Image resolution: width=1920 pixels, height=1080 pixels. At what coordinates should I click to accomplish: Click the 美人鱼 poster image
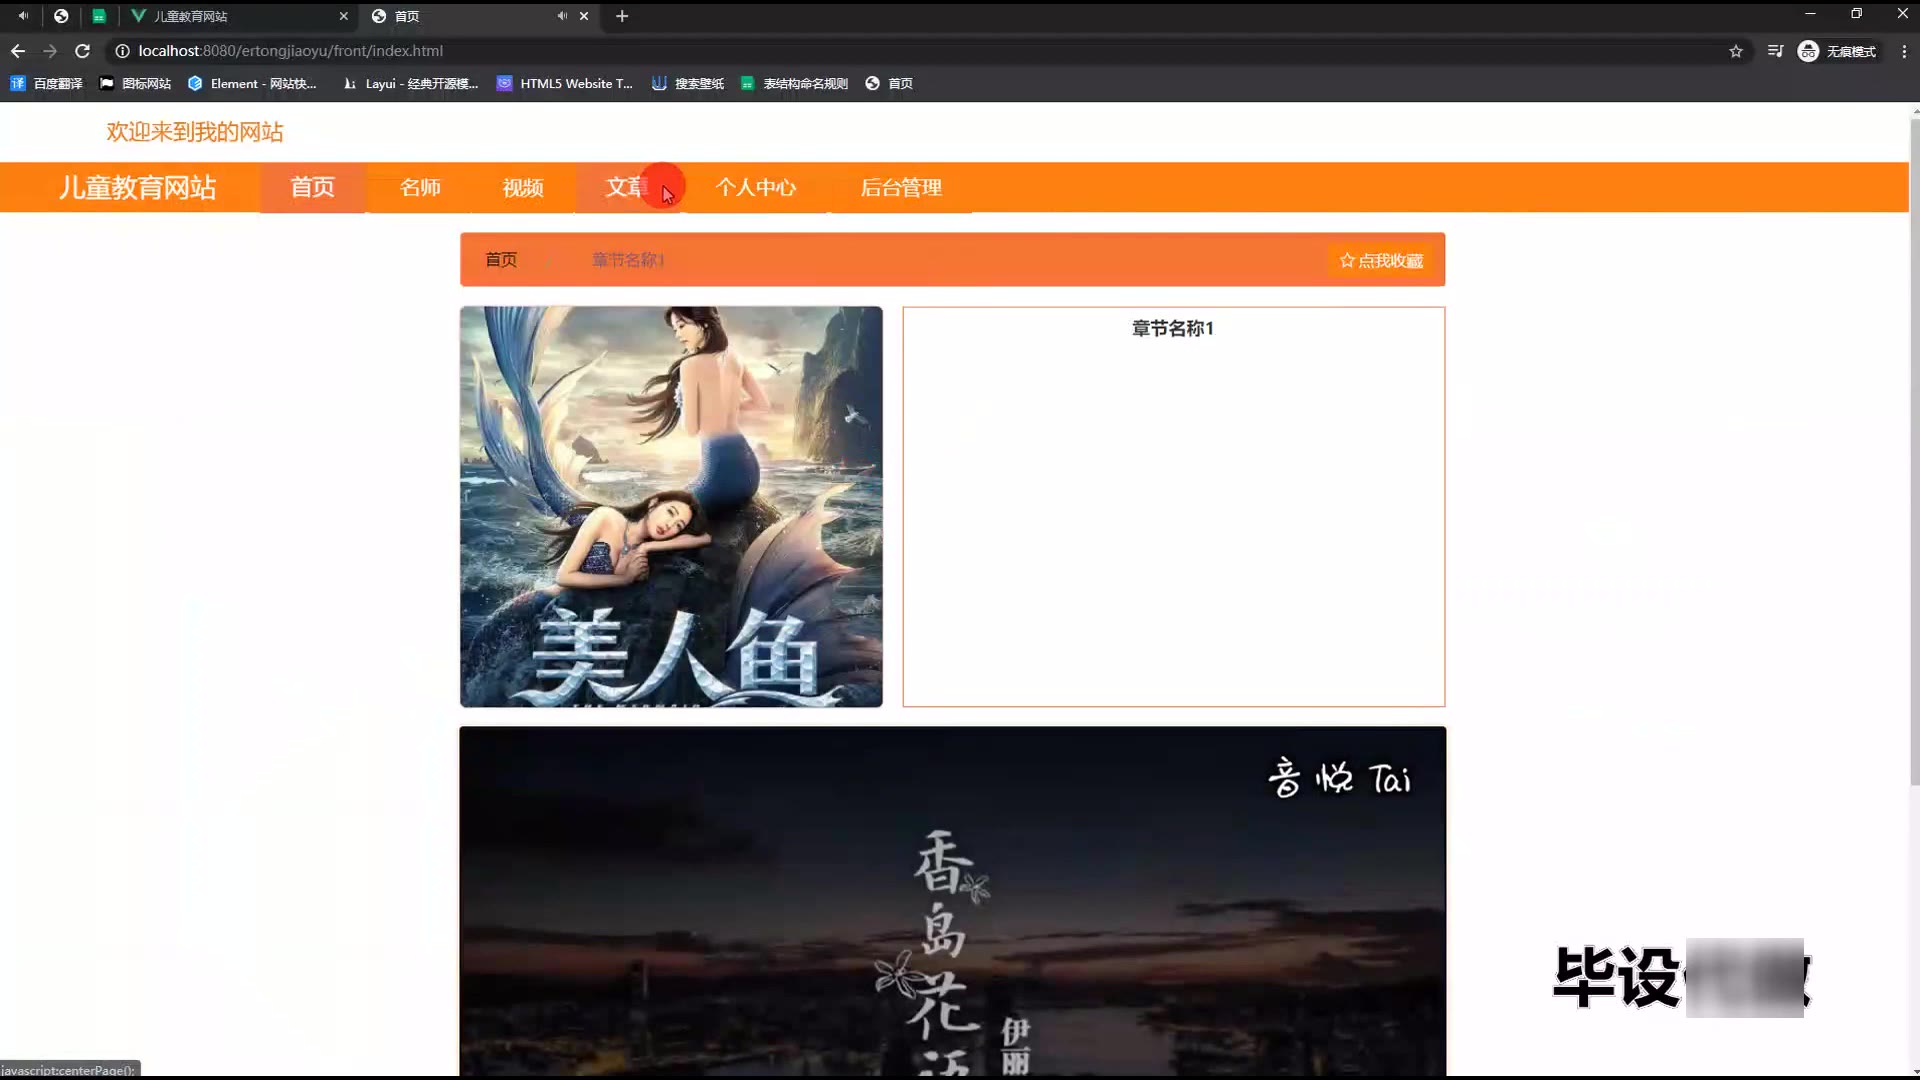coord(671,507)
